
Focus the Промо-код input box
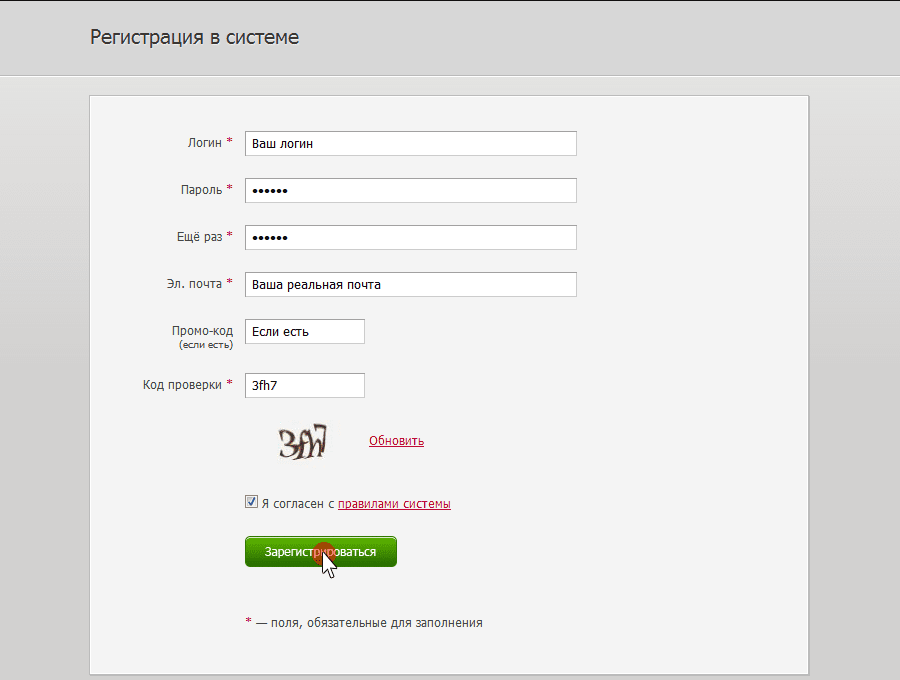pyautogui.click(x=305, y=332)
